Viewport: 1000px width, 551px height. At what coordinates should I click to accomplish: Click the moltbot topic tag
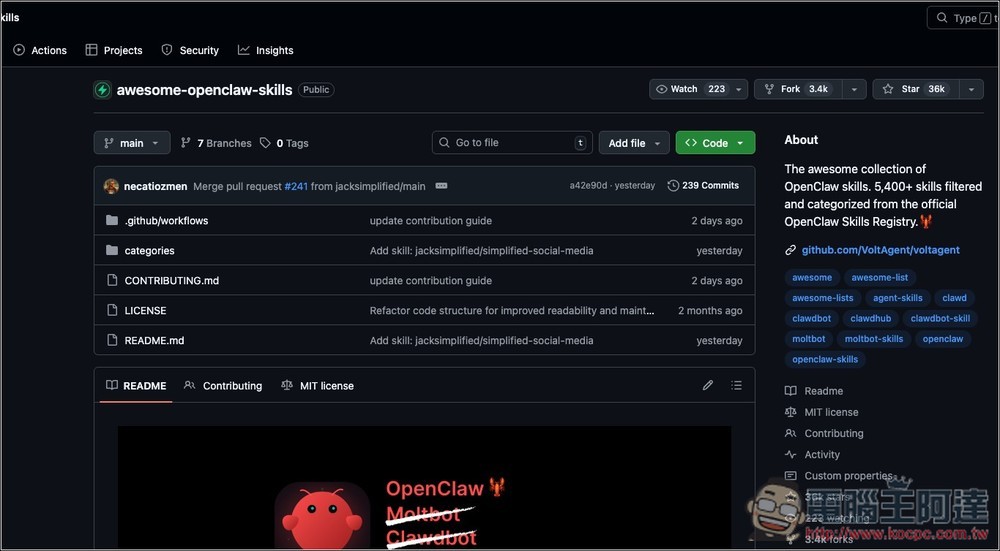(x=809, y=339)
